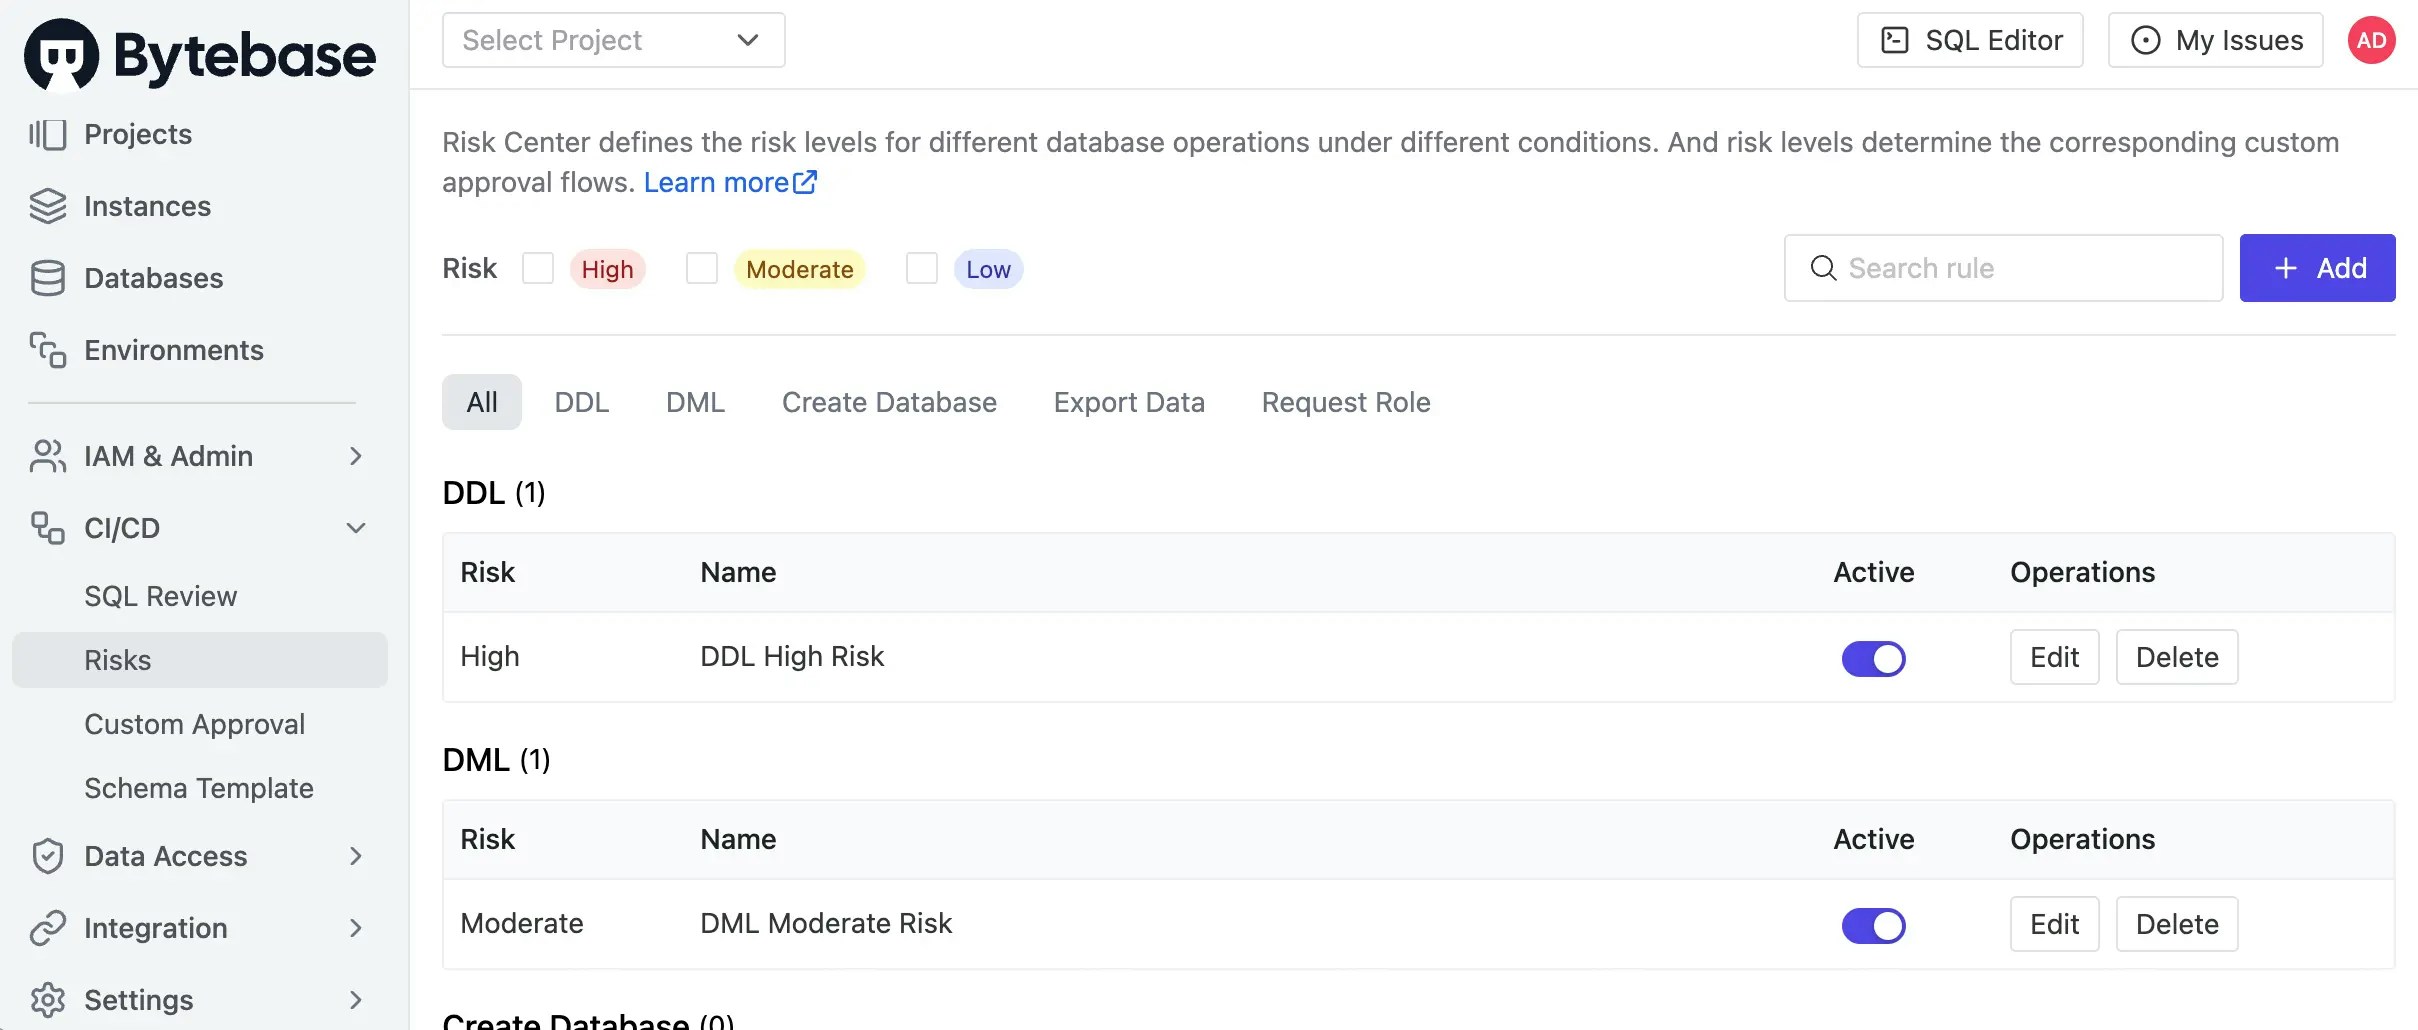Click the Add rule button
This screenshot has width=2418, height=1030.
tap(2317, 268)
